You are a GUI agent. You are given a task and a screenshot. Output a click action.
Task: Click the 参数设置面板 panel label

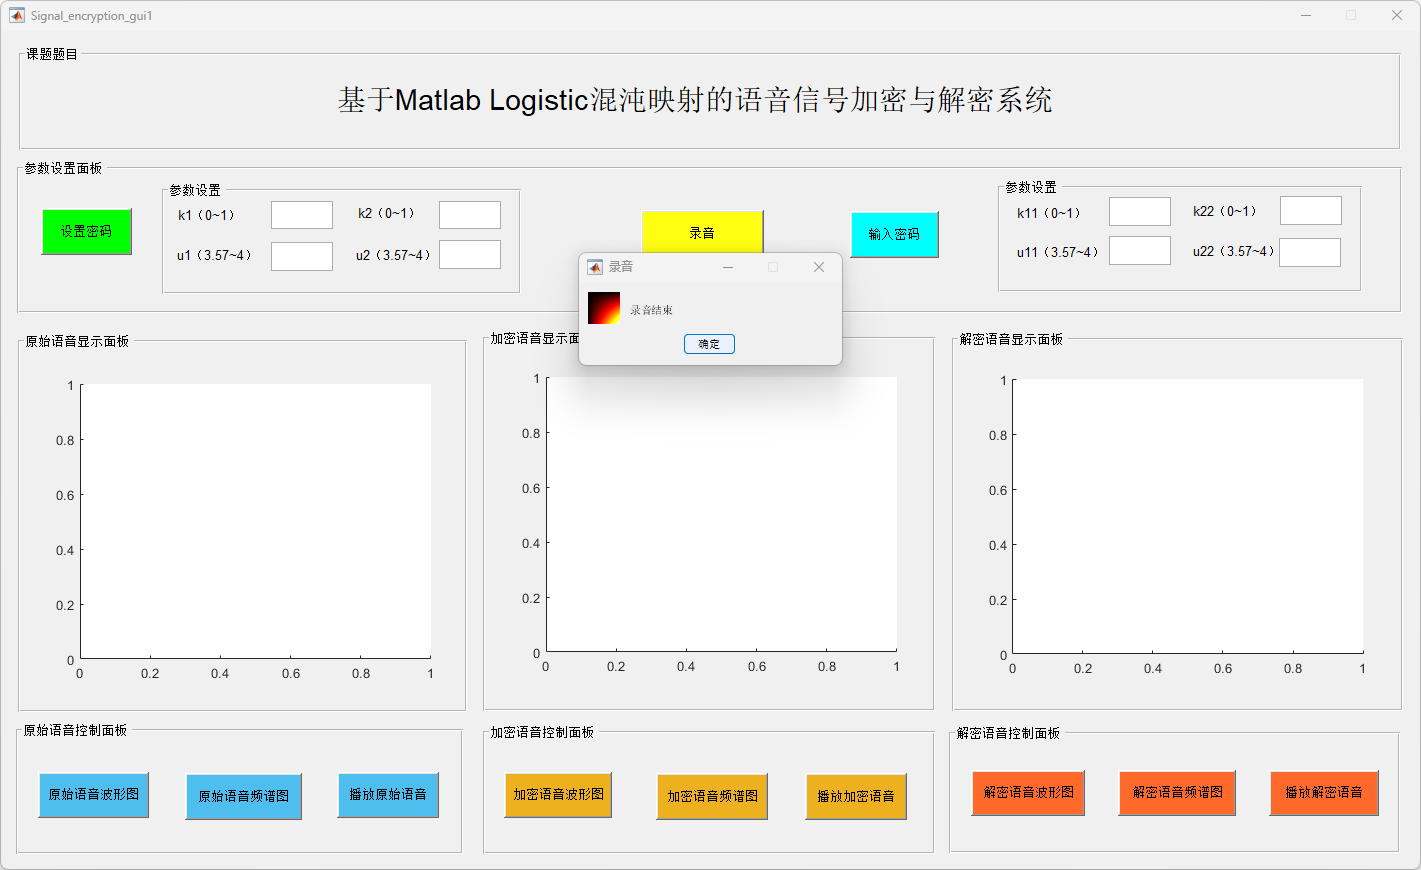pos(63,168)
